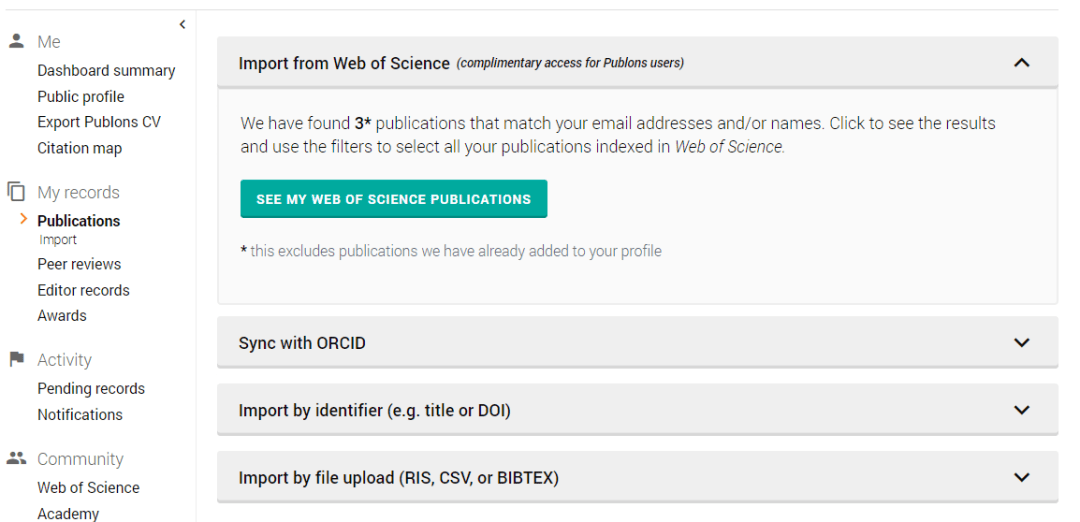
Task: Open Pending records under Activity
Action: pyautogui.click(x=91, y=388)
